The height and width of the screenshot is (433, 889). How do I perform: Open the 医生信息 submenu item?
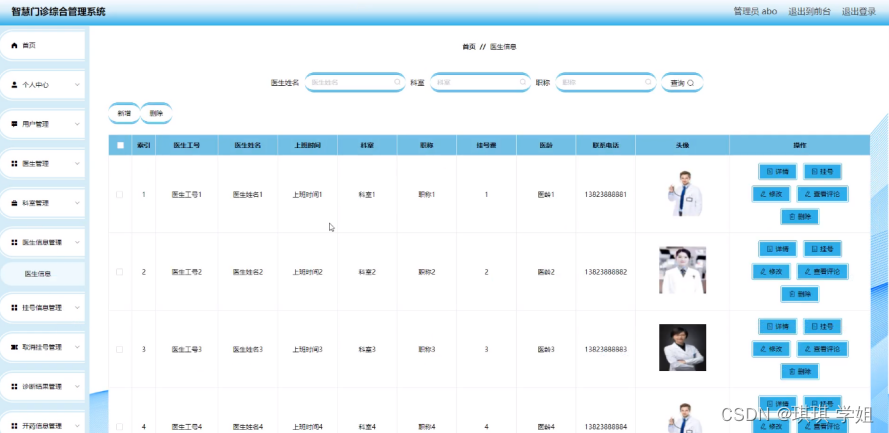pos(43,274)
